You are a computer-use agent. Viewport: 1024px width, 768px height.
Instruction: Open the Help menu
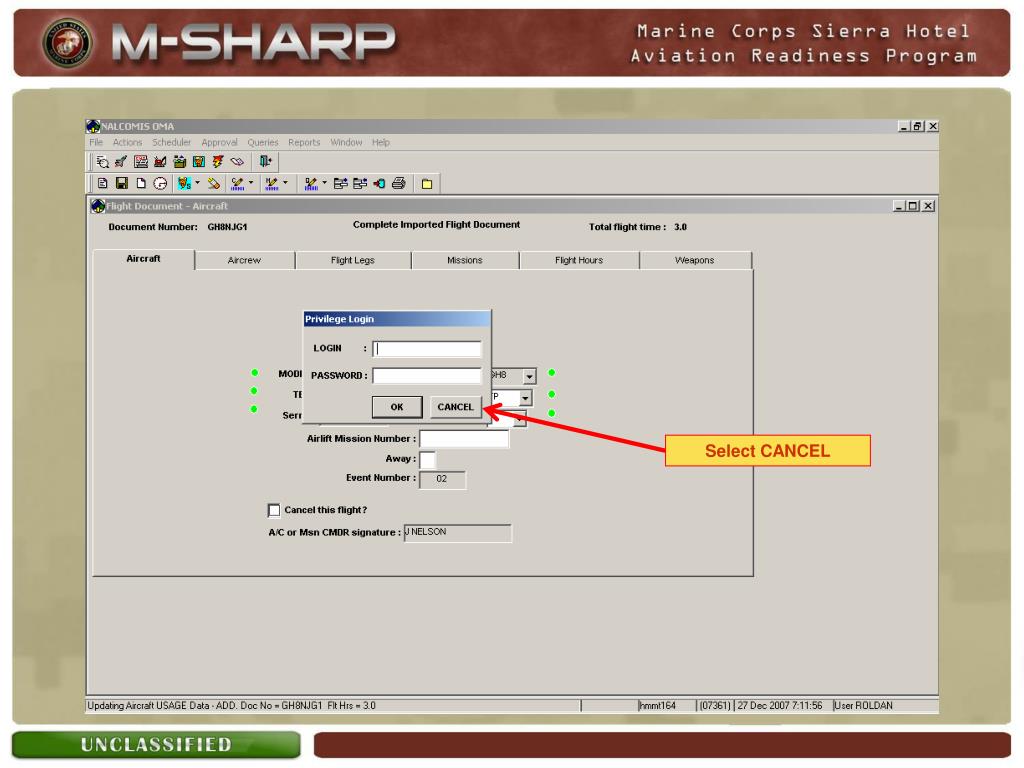[381, 142]
